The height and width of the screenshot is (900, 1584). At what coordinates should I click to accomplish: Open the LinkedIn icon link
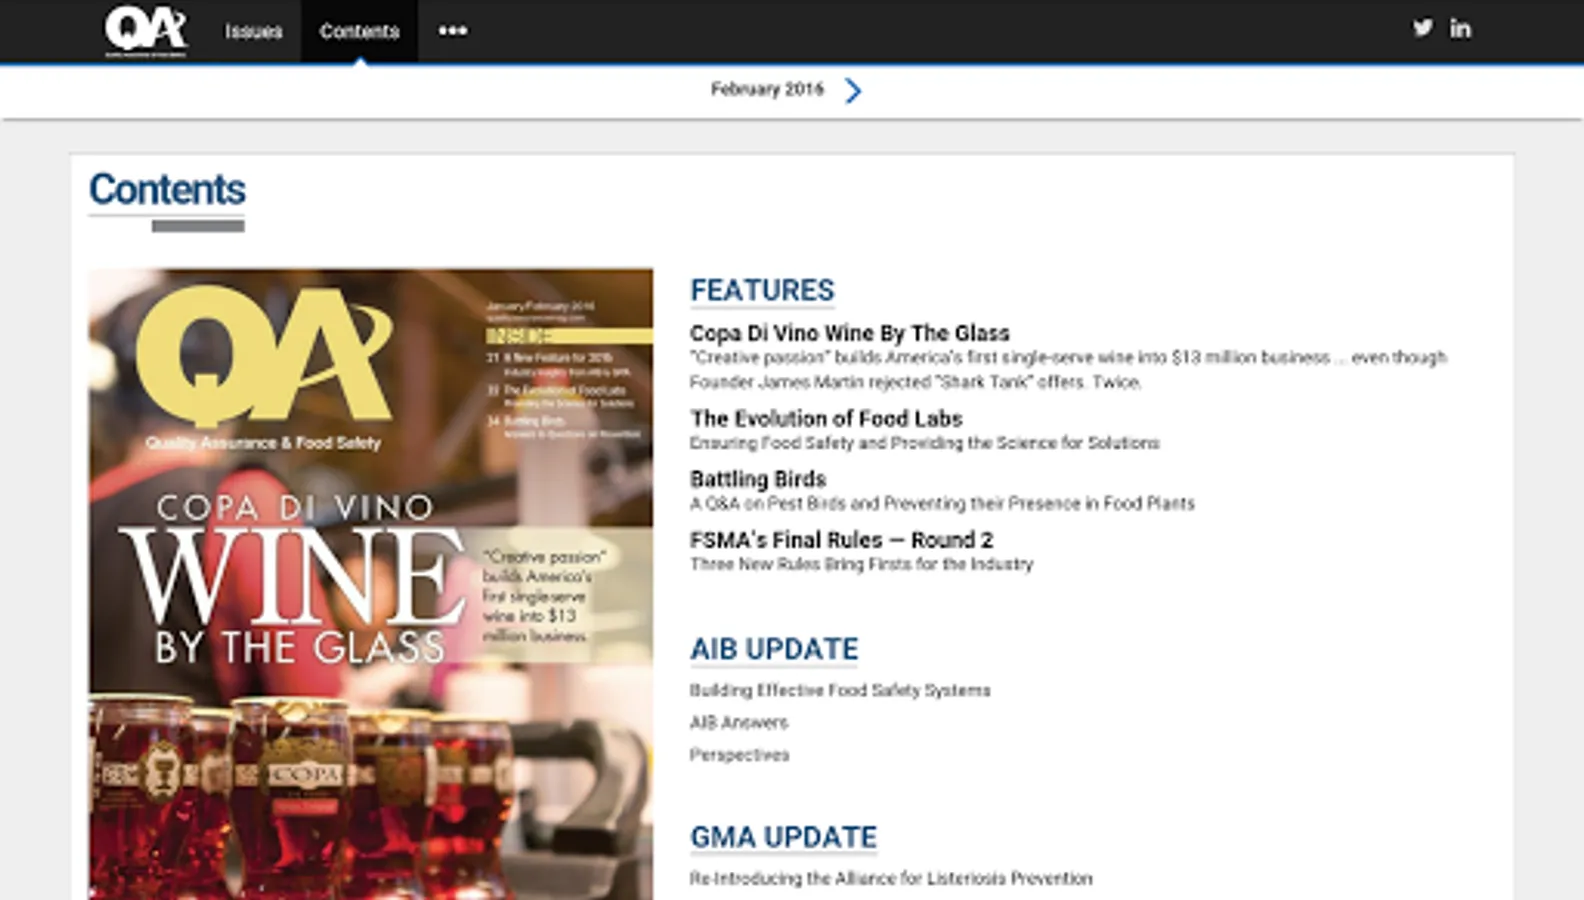[x=1460, y=28]
